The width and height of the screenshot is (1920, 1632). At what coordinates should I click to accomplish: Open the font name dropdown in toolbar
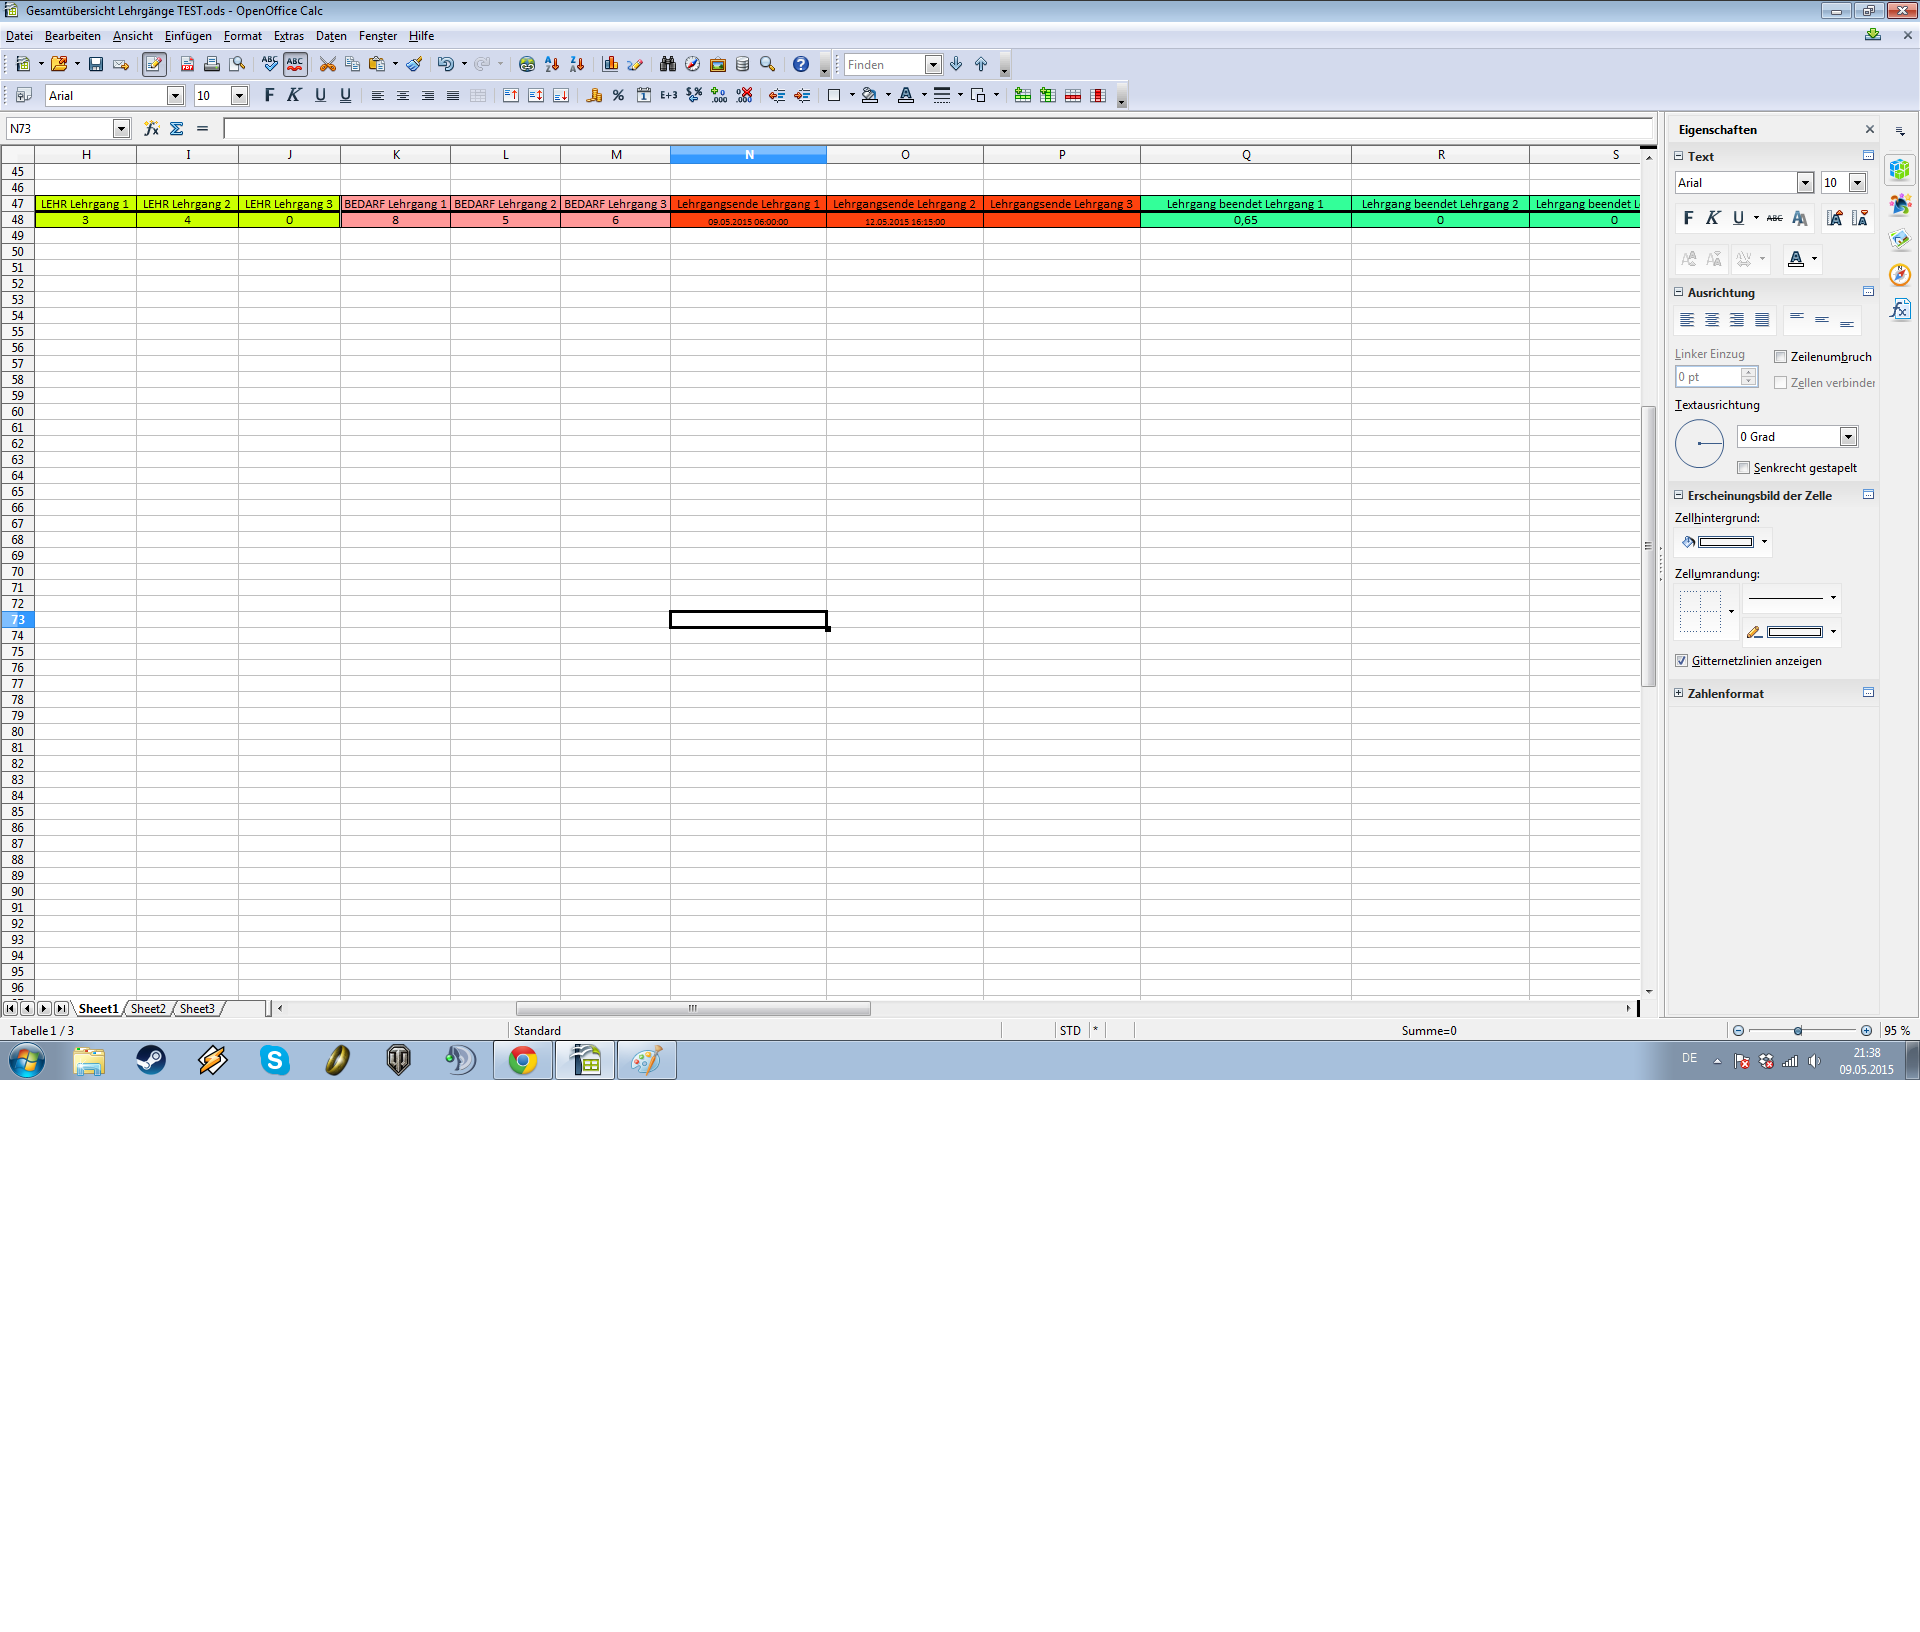coord(176,96)
